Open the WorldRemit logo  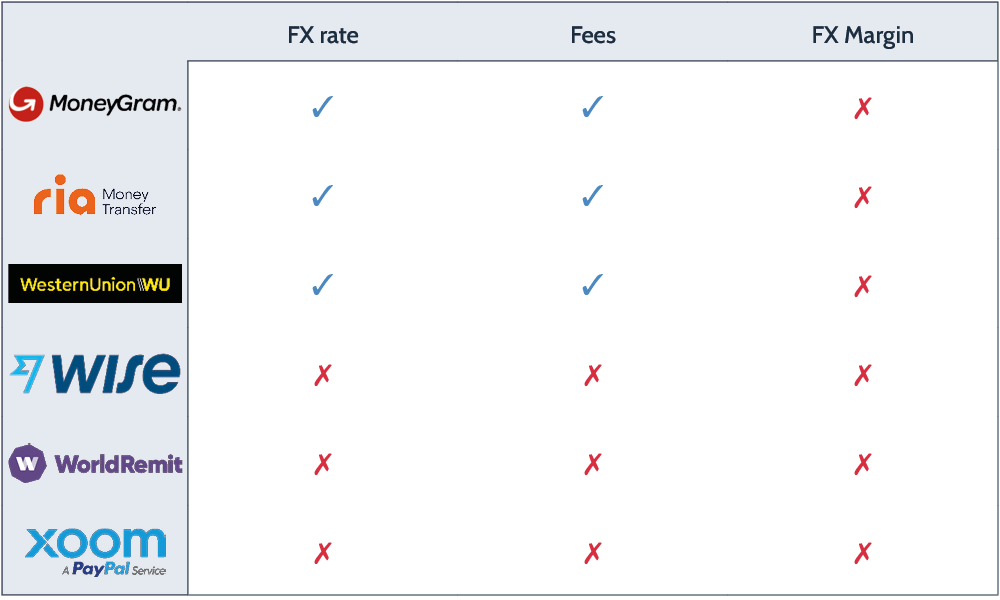pos(95,464)
